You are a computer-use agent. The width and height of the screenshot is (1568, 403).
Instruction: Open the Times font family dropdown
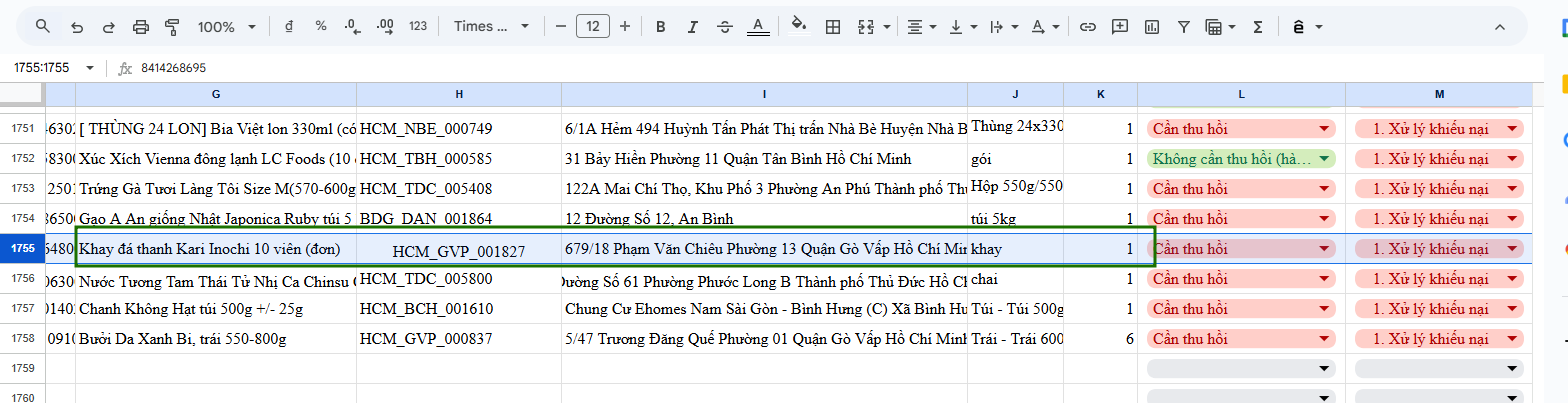(489, 26)
